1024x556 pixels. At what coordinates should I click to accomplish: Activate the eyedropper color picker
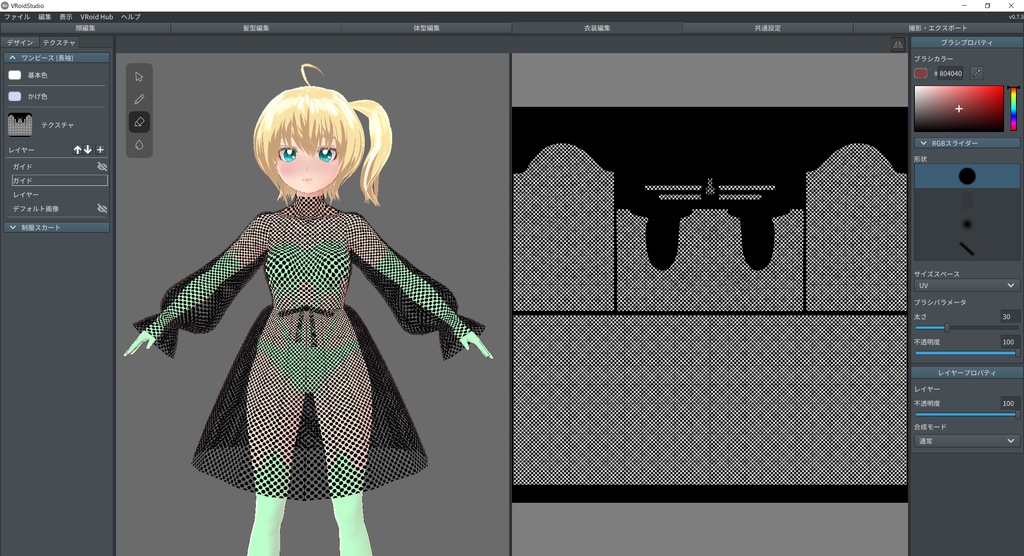coord(976,73)
